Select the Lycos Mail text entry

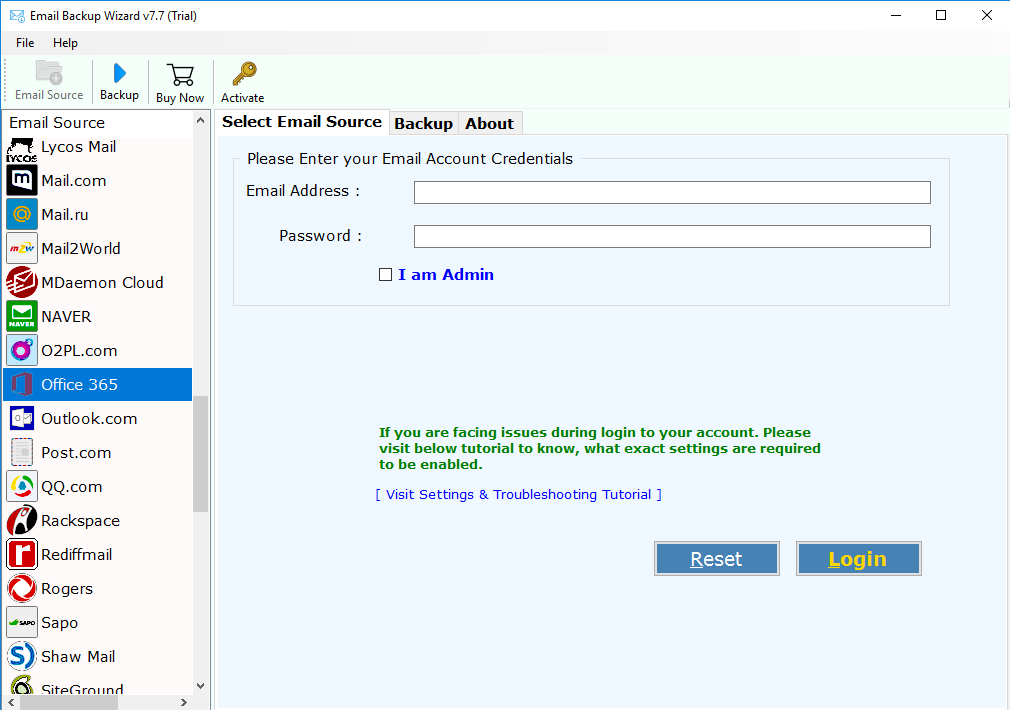point(79,147)
